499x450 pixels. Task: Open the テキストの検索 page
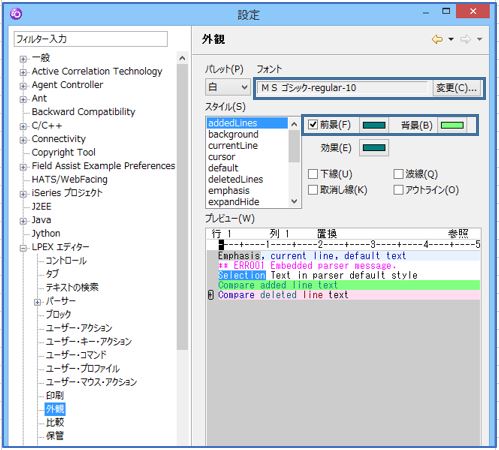click(x=72, y=287)
